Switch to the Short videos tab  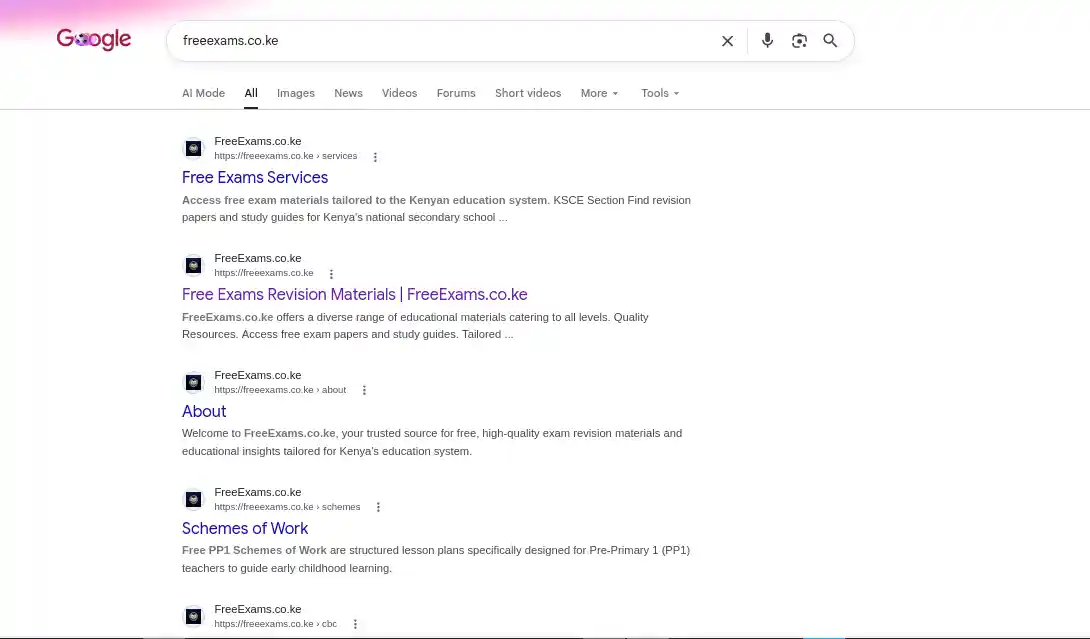[x=528, y=93]
